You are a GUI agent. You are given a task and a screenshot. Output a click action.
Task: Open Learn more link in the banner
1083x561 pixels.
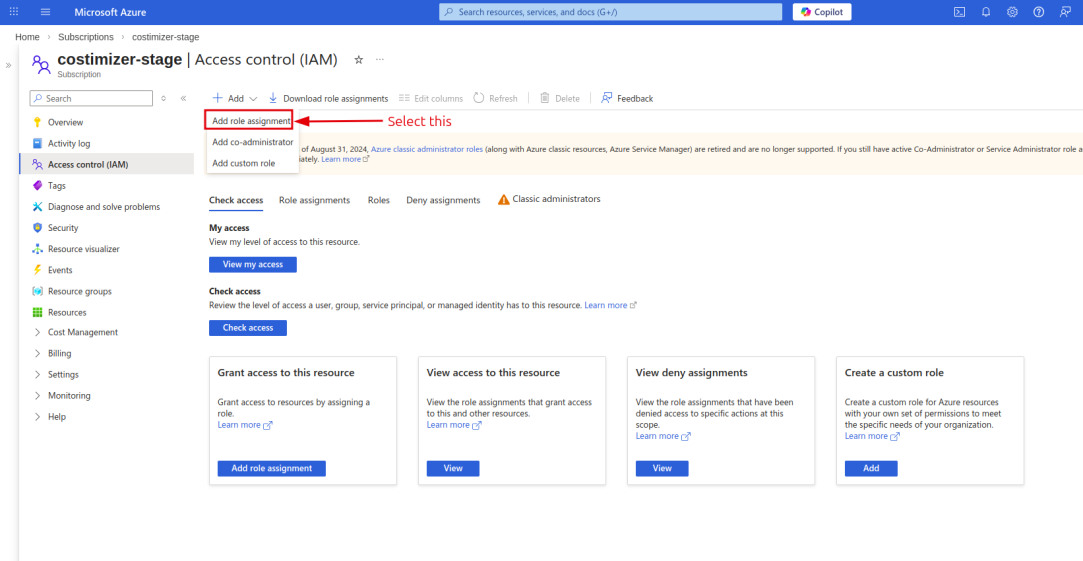(345, 159)
